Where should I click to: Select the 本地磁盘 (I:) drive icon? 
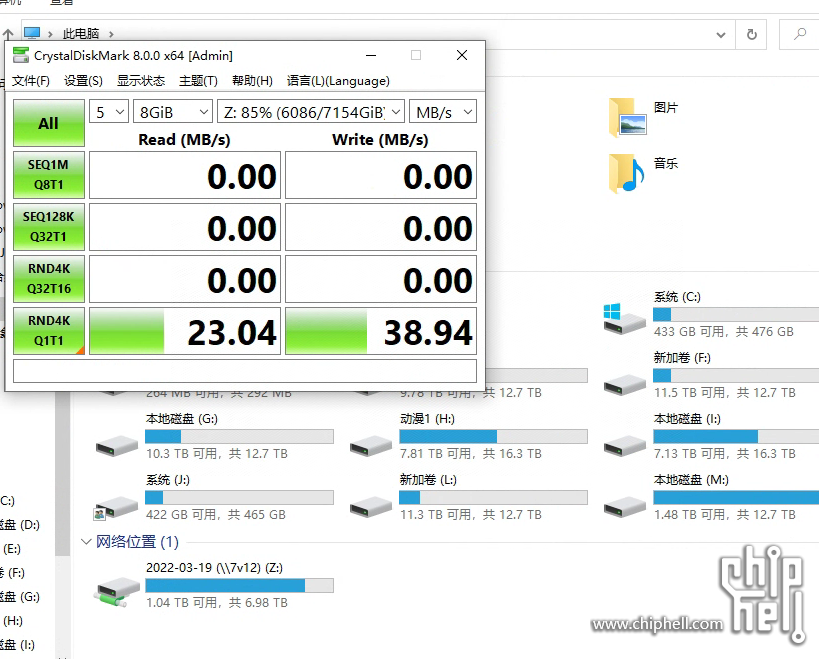point(625,445)
